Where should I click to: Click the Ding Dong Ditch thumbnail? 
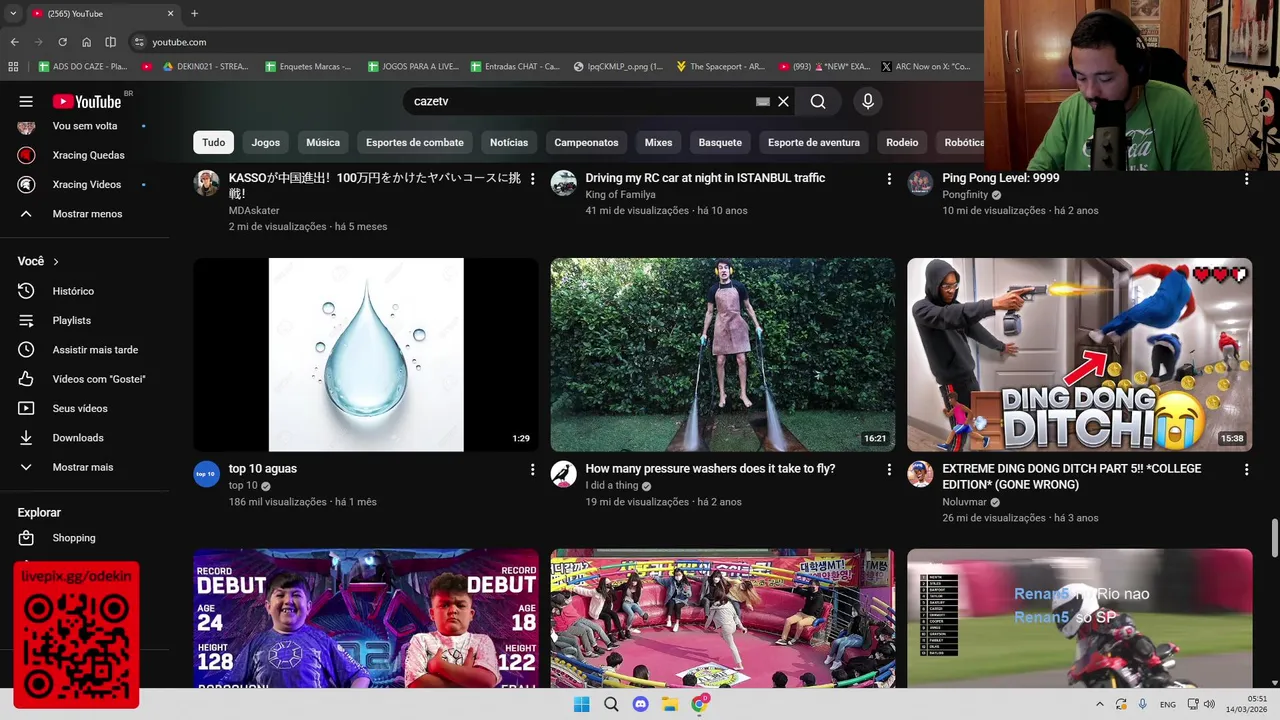tap(1080, 355)
